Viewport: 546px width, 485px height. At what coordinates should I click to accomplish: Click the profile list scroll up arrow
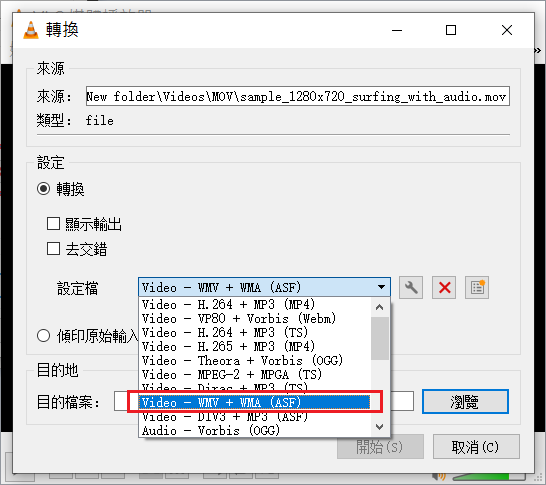380,307
